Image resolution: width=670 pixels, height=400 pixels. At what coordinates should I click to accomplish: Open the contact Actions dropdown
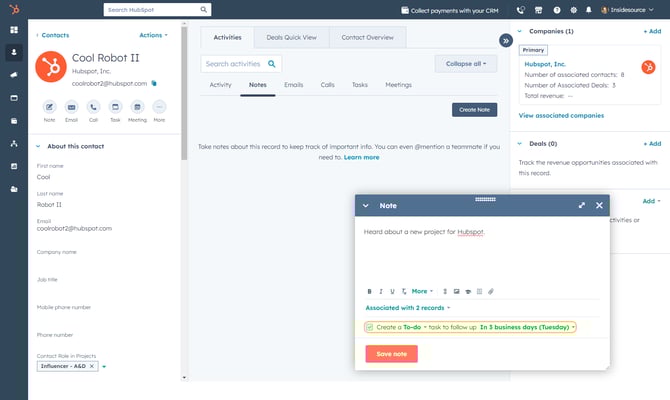(153, 35)
